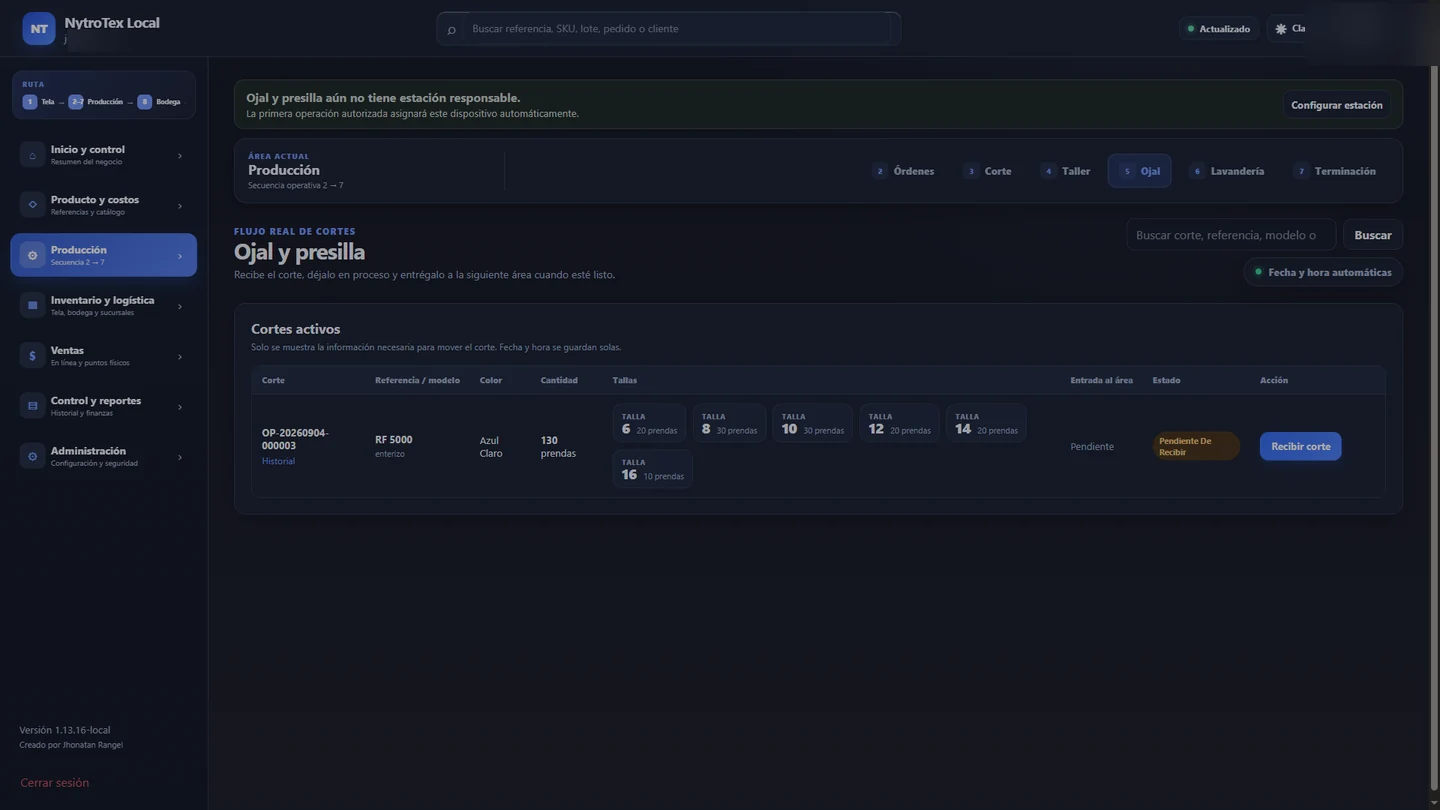Image resolution: width=1440 pixels, height=810 pixels.
Task: Select the order number OP-20260904-000003
Action: [295, 439]
